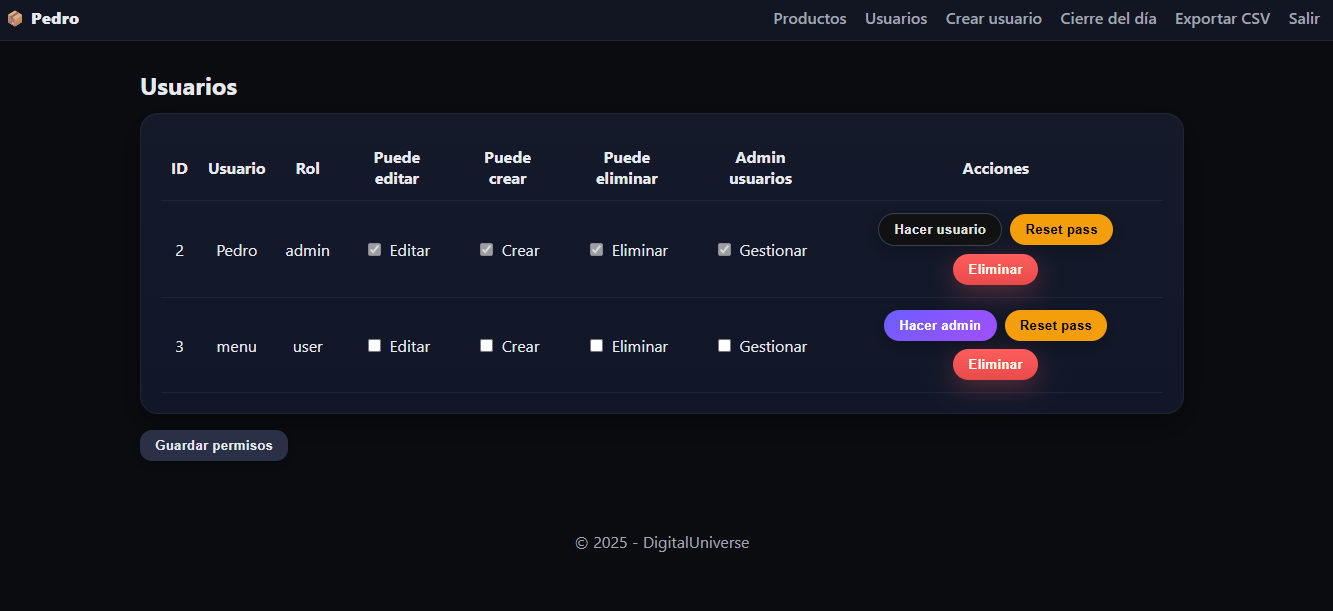
Task: Disable Gestionar permission for Pedro
Action: (724, 249)
